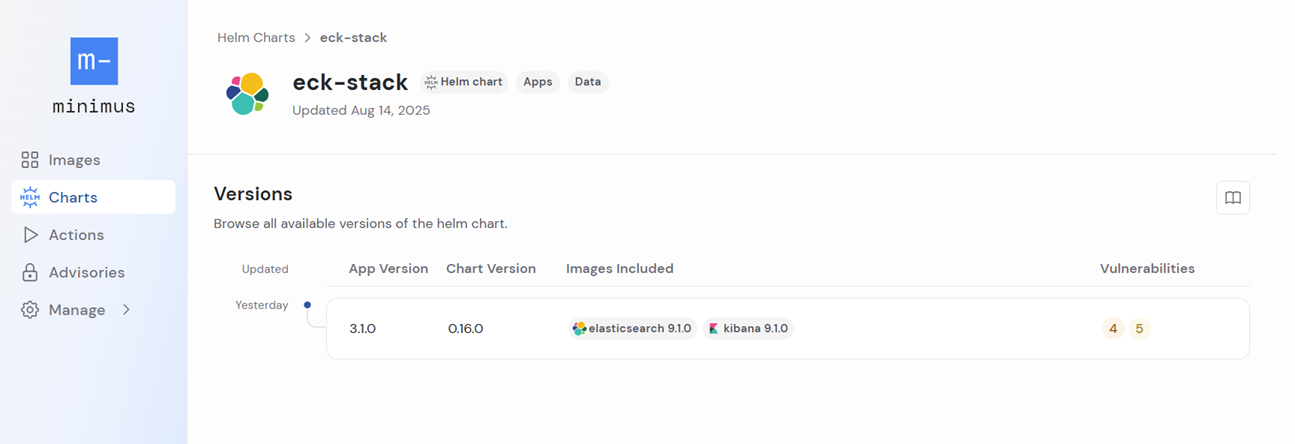Click the eck-stack page title
1295x444 pixels.
350,83
